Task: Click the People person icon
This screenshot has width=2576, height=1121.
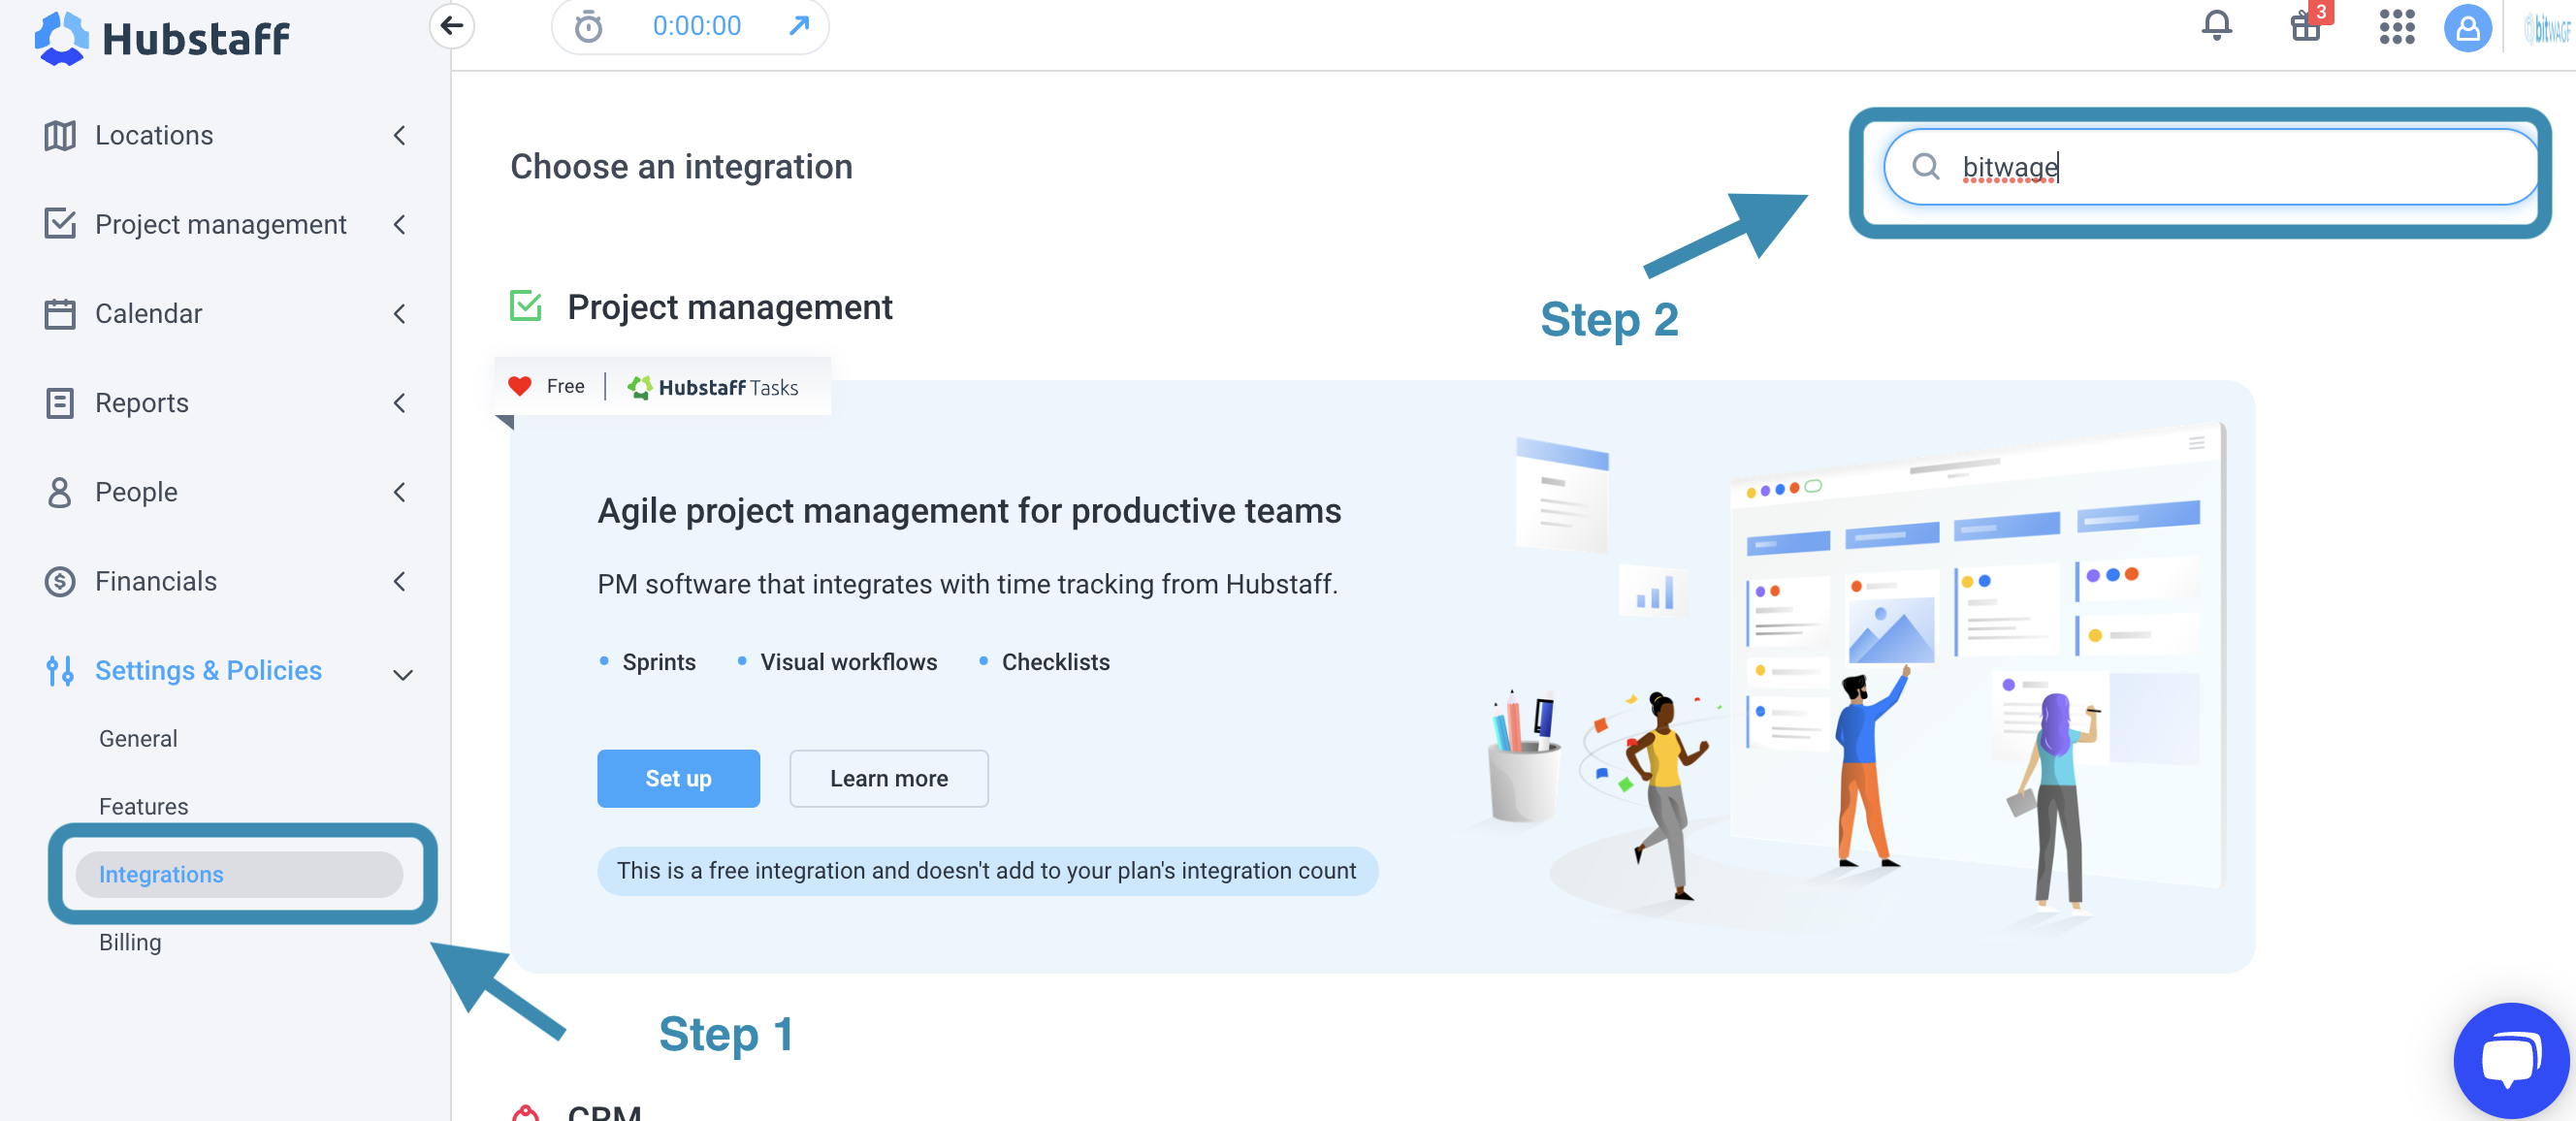Action: [60, 492]
